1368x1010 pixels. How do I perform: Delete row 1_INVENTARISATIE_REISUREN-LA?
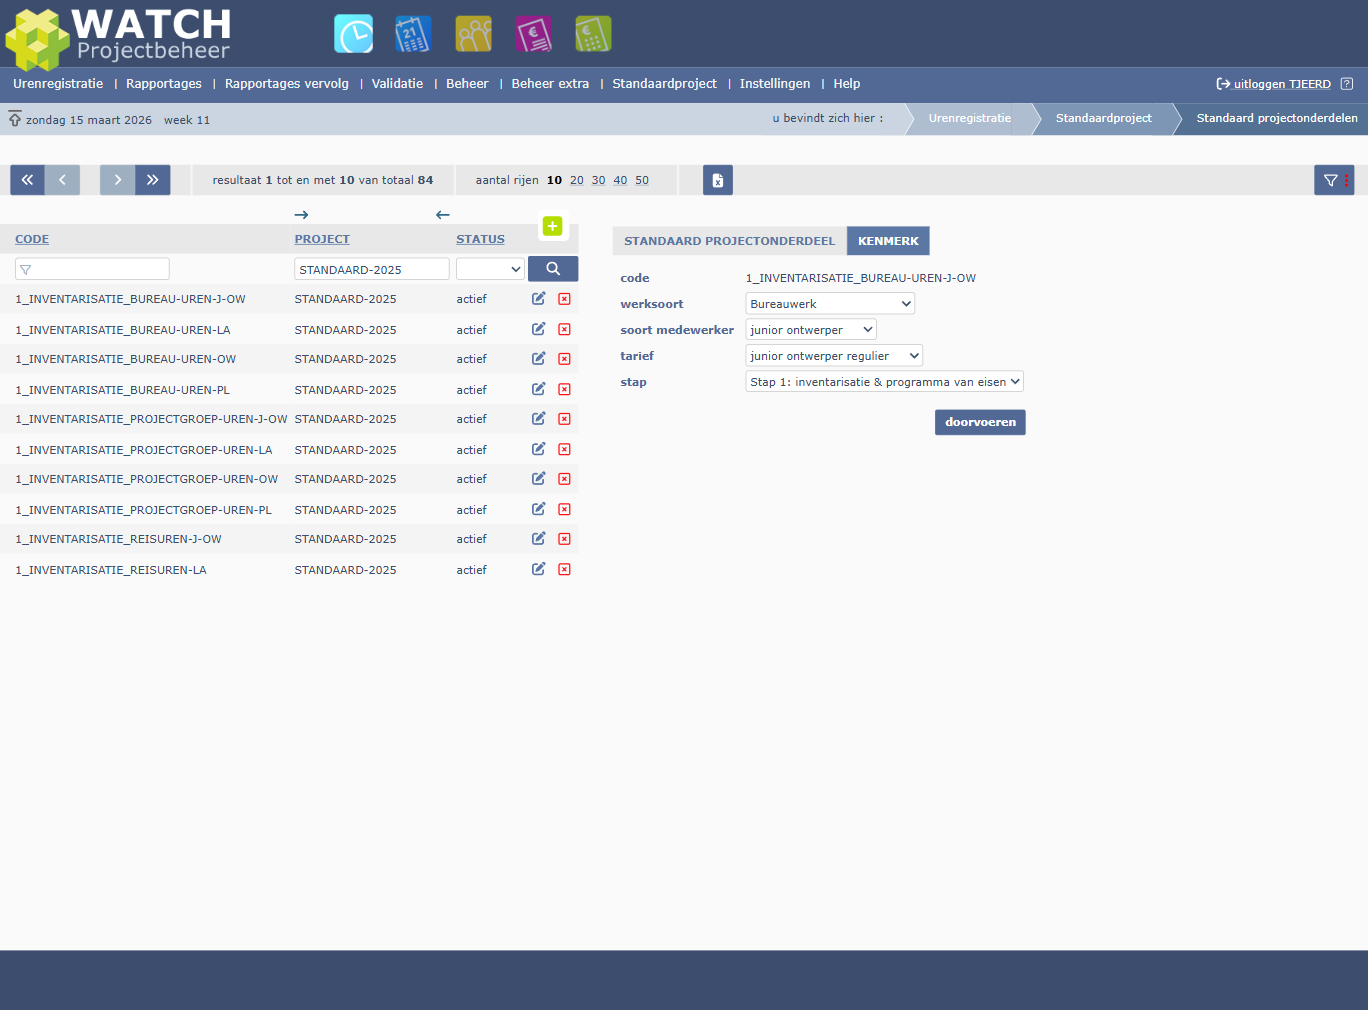pos(564,569)
